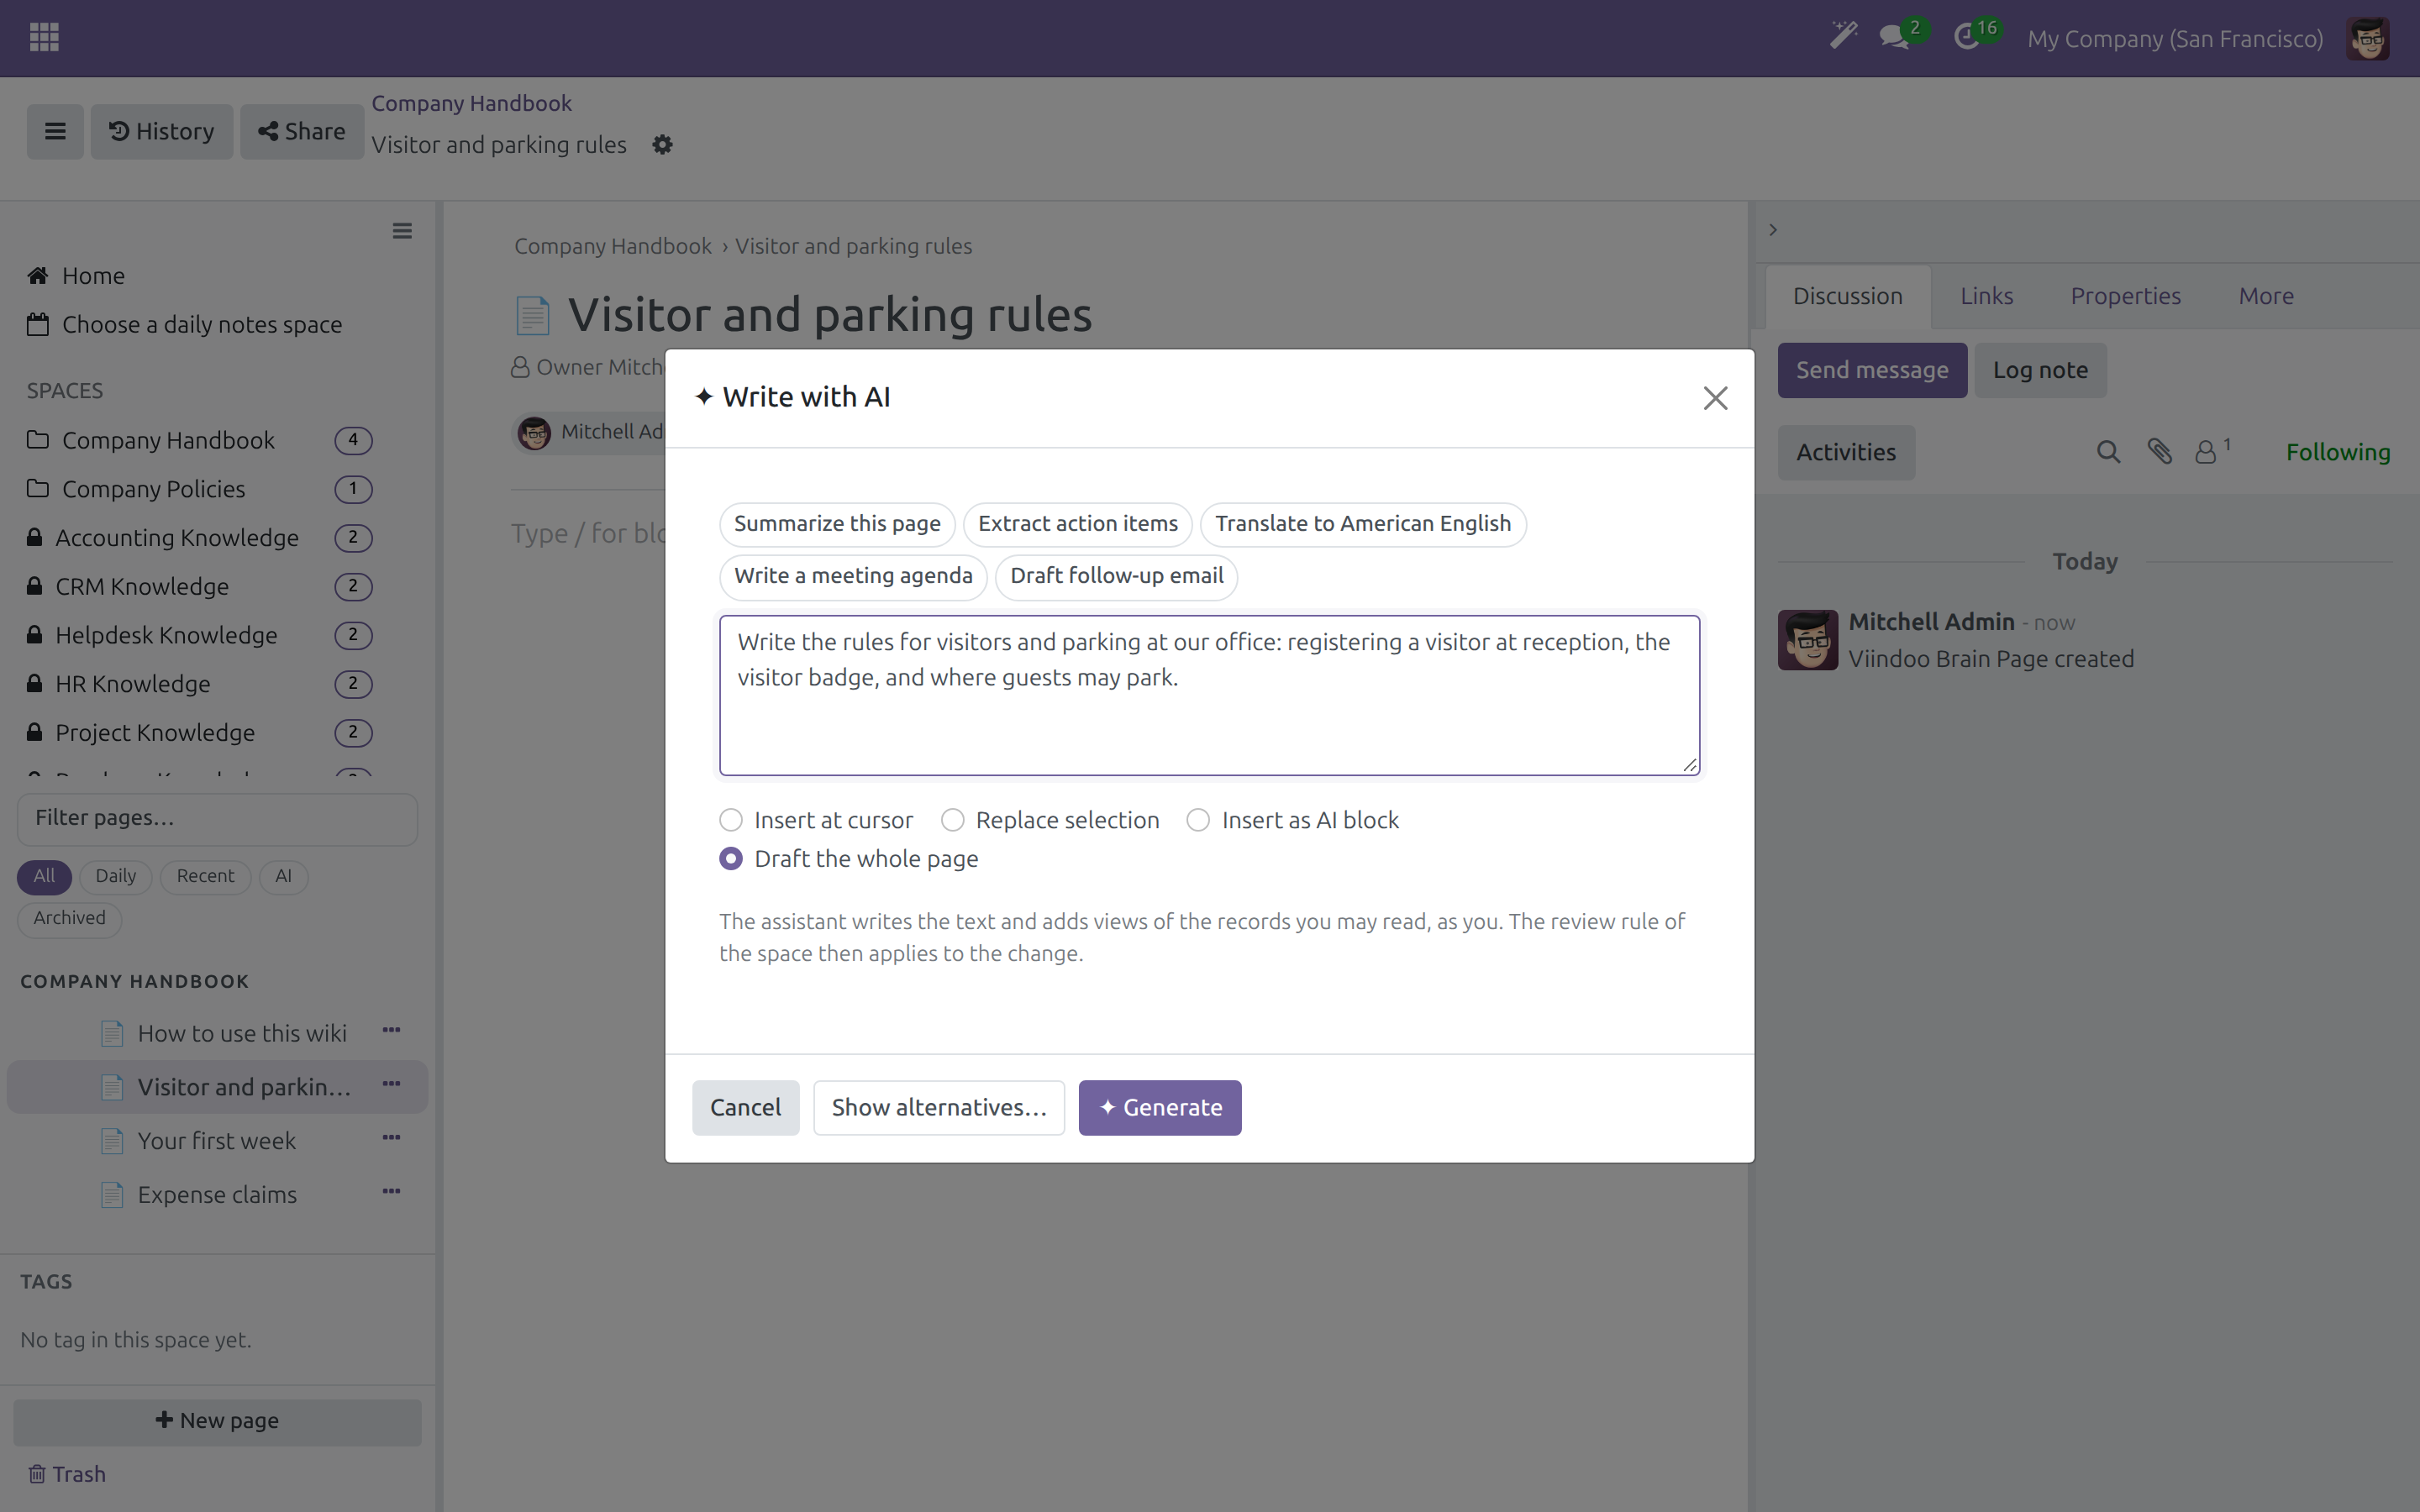Open the conversations chat icon
Image resolution: width=2420 pixels, height=1512 pixels.
1893,38
